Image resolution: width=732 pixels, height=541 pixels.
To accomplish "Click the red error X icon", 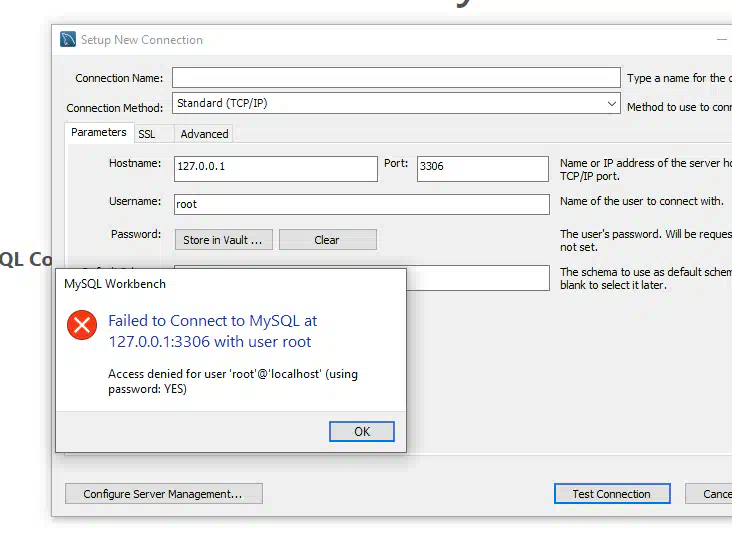I will 82,325.
